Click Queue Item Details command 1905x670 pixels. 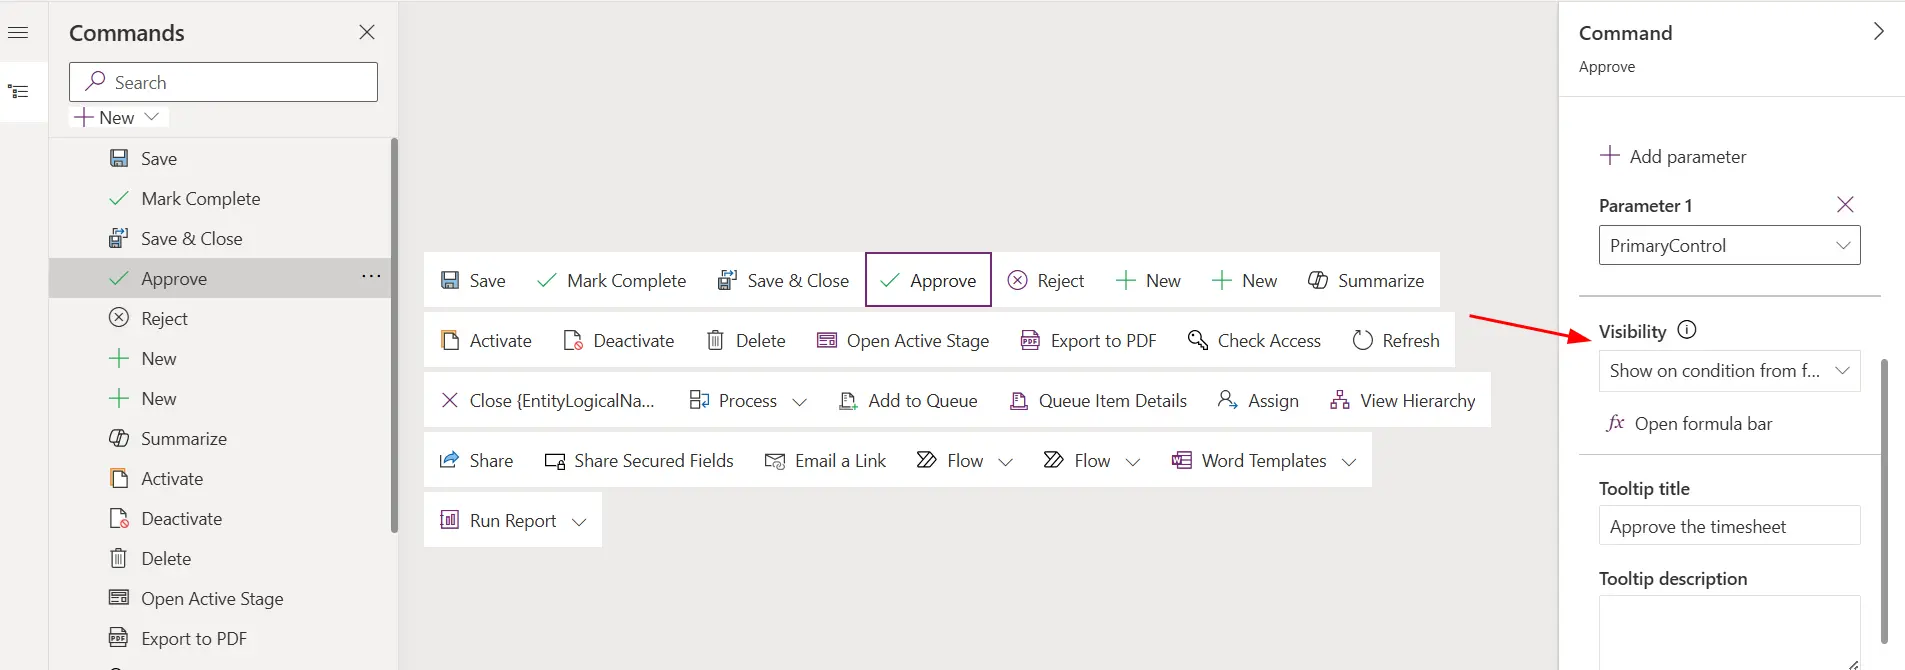tap(1098, 400)
